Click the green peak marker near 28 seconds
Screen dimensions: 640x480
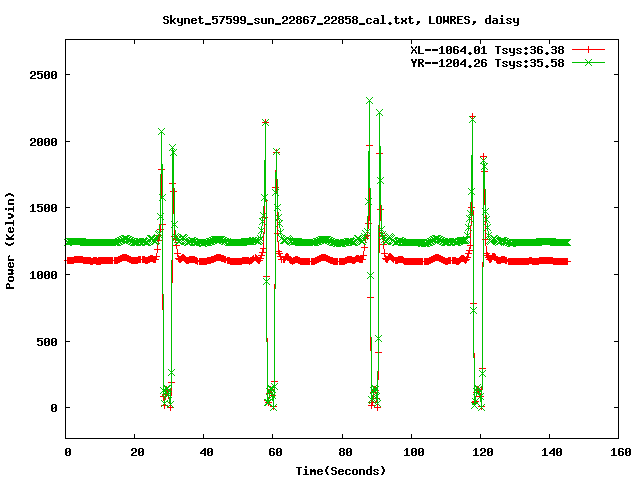click(x=161, y=131)
